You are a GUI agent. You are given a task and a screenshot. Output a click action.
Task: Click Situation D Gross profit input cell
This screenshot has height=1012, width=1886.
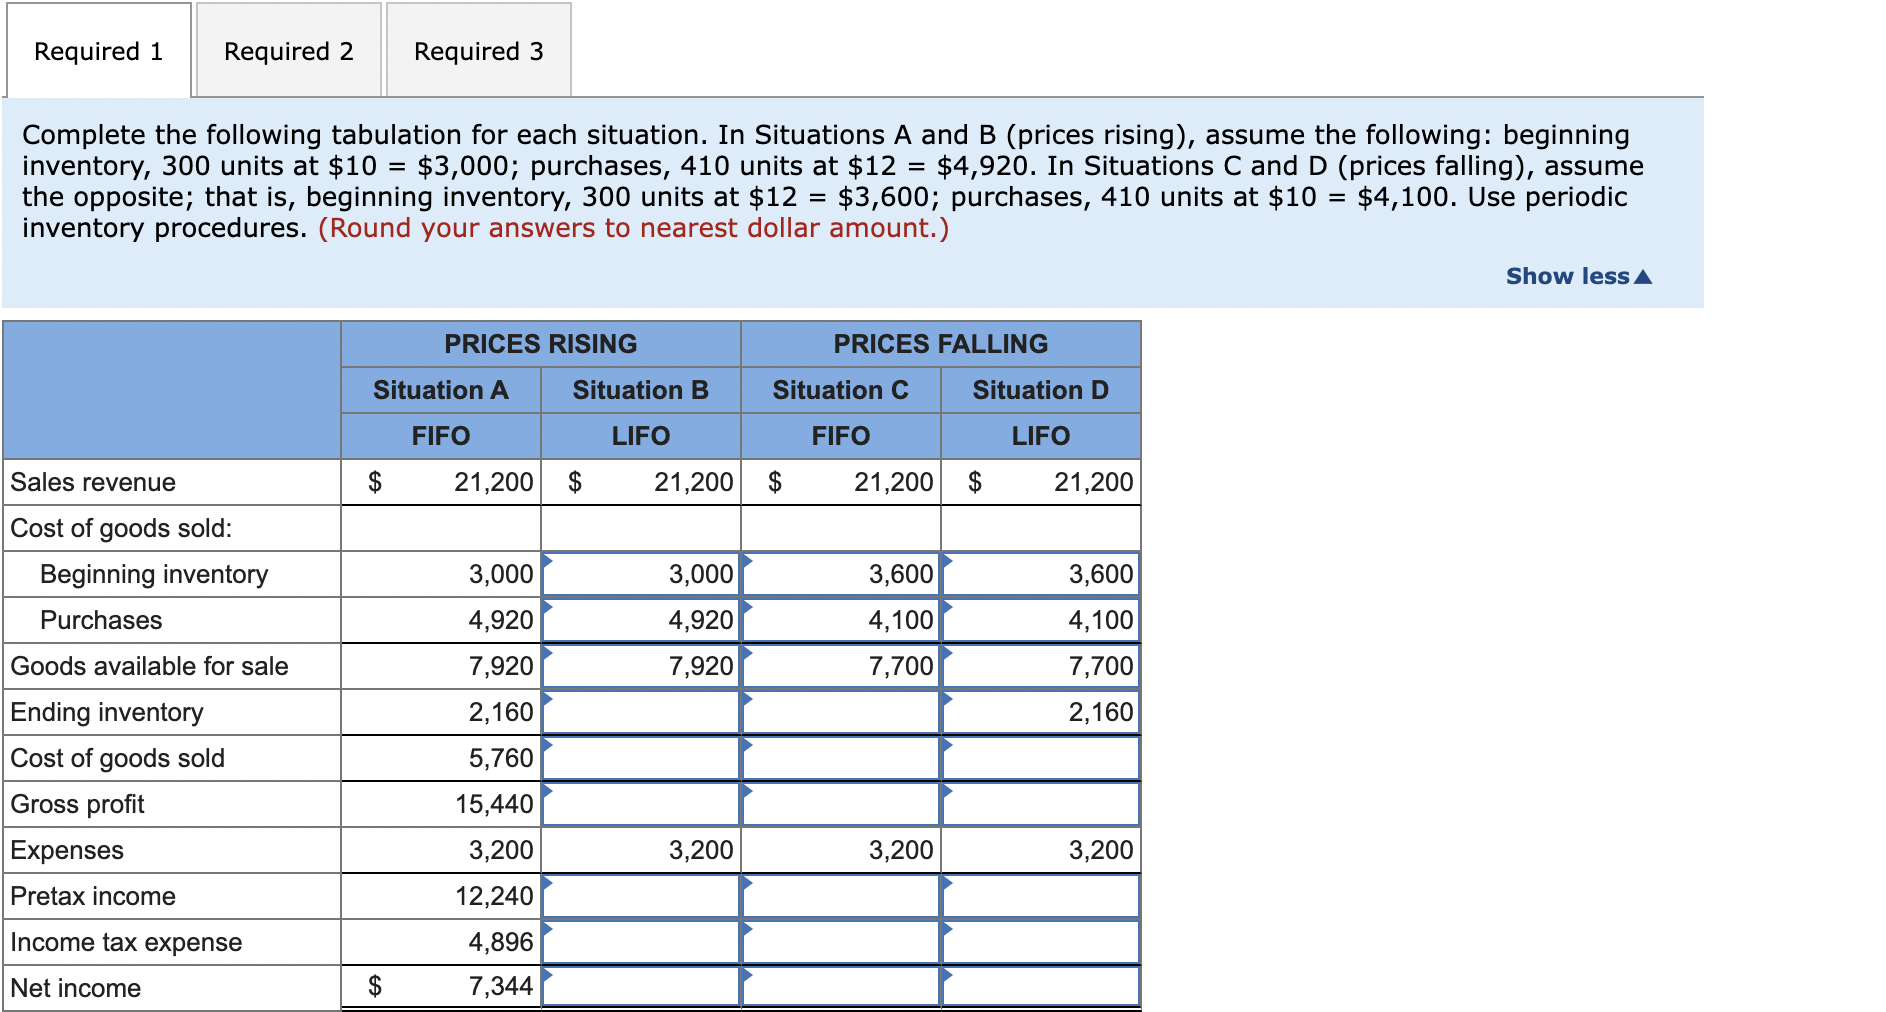pos(1040,803)
